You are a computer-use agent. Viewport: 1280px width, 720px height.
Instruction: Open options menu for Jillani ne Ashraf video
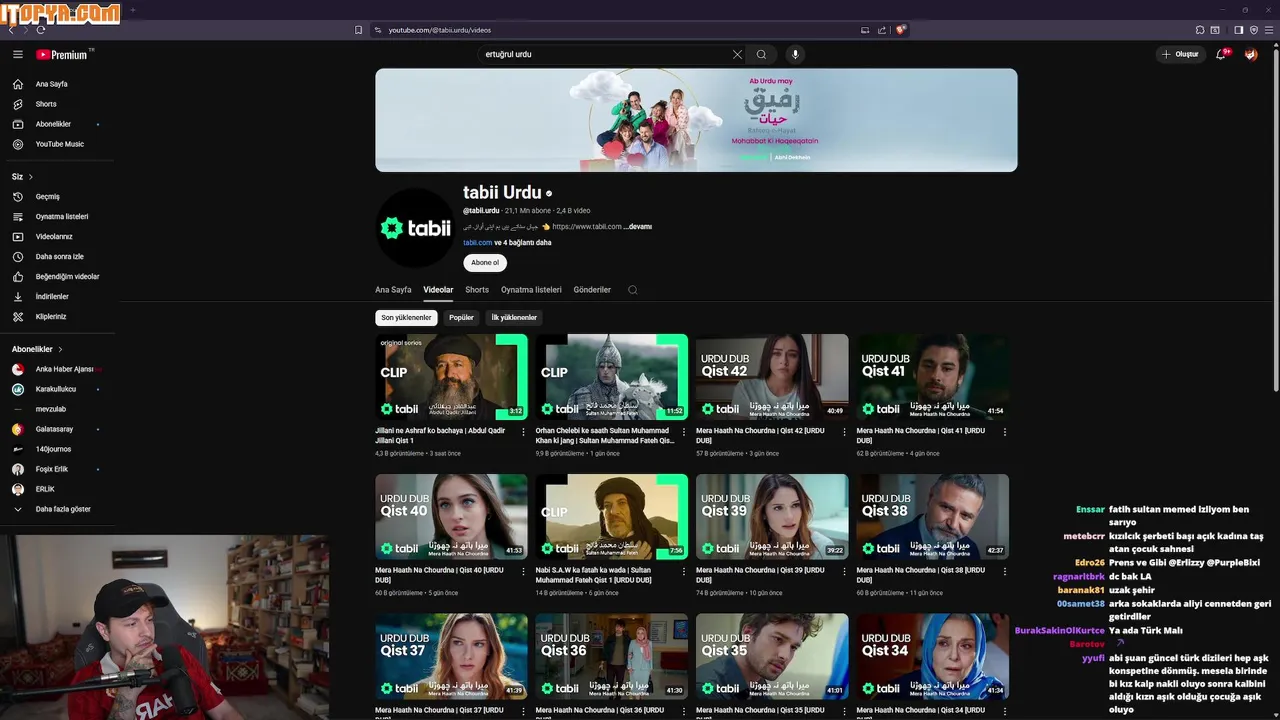pos(523,432)
